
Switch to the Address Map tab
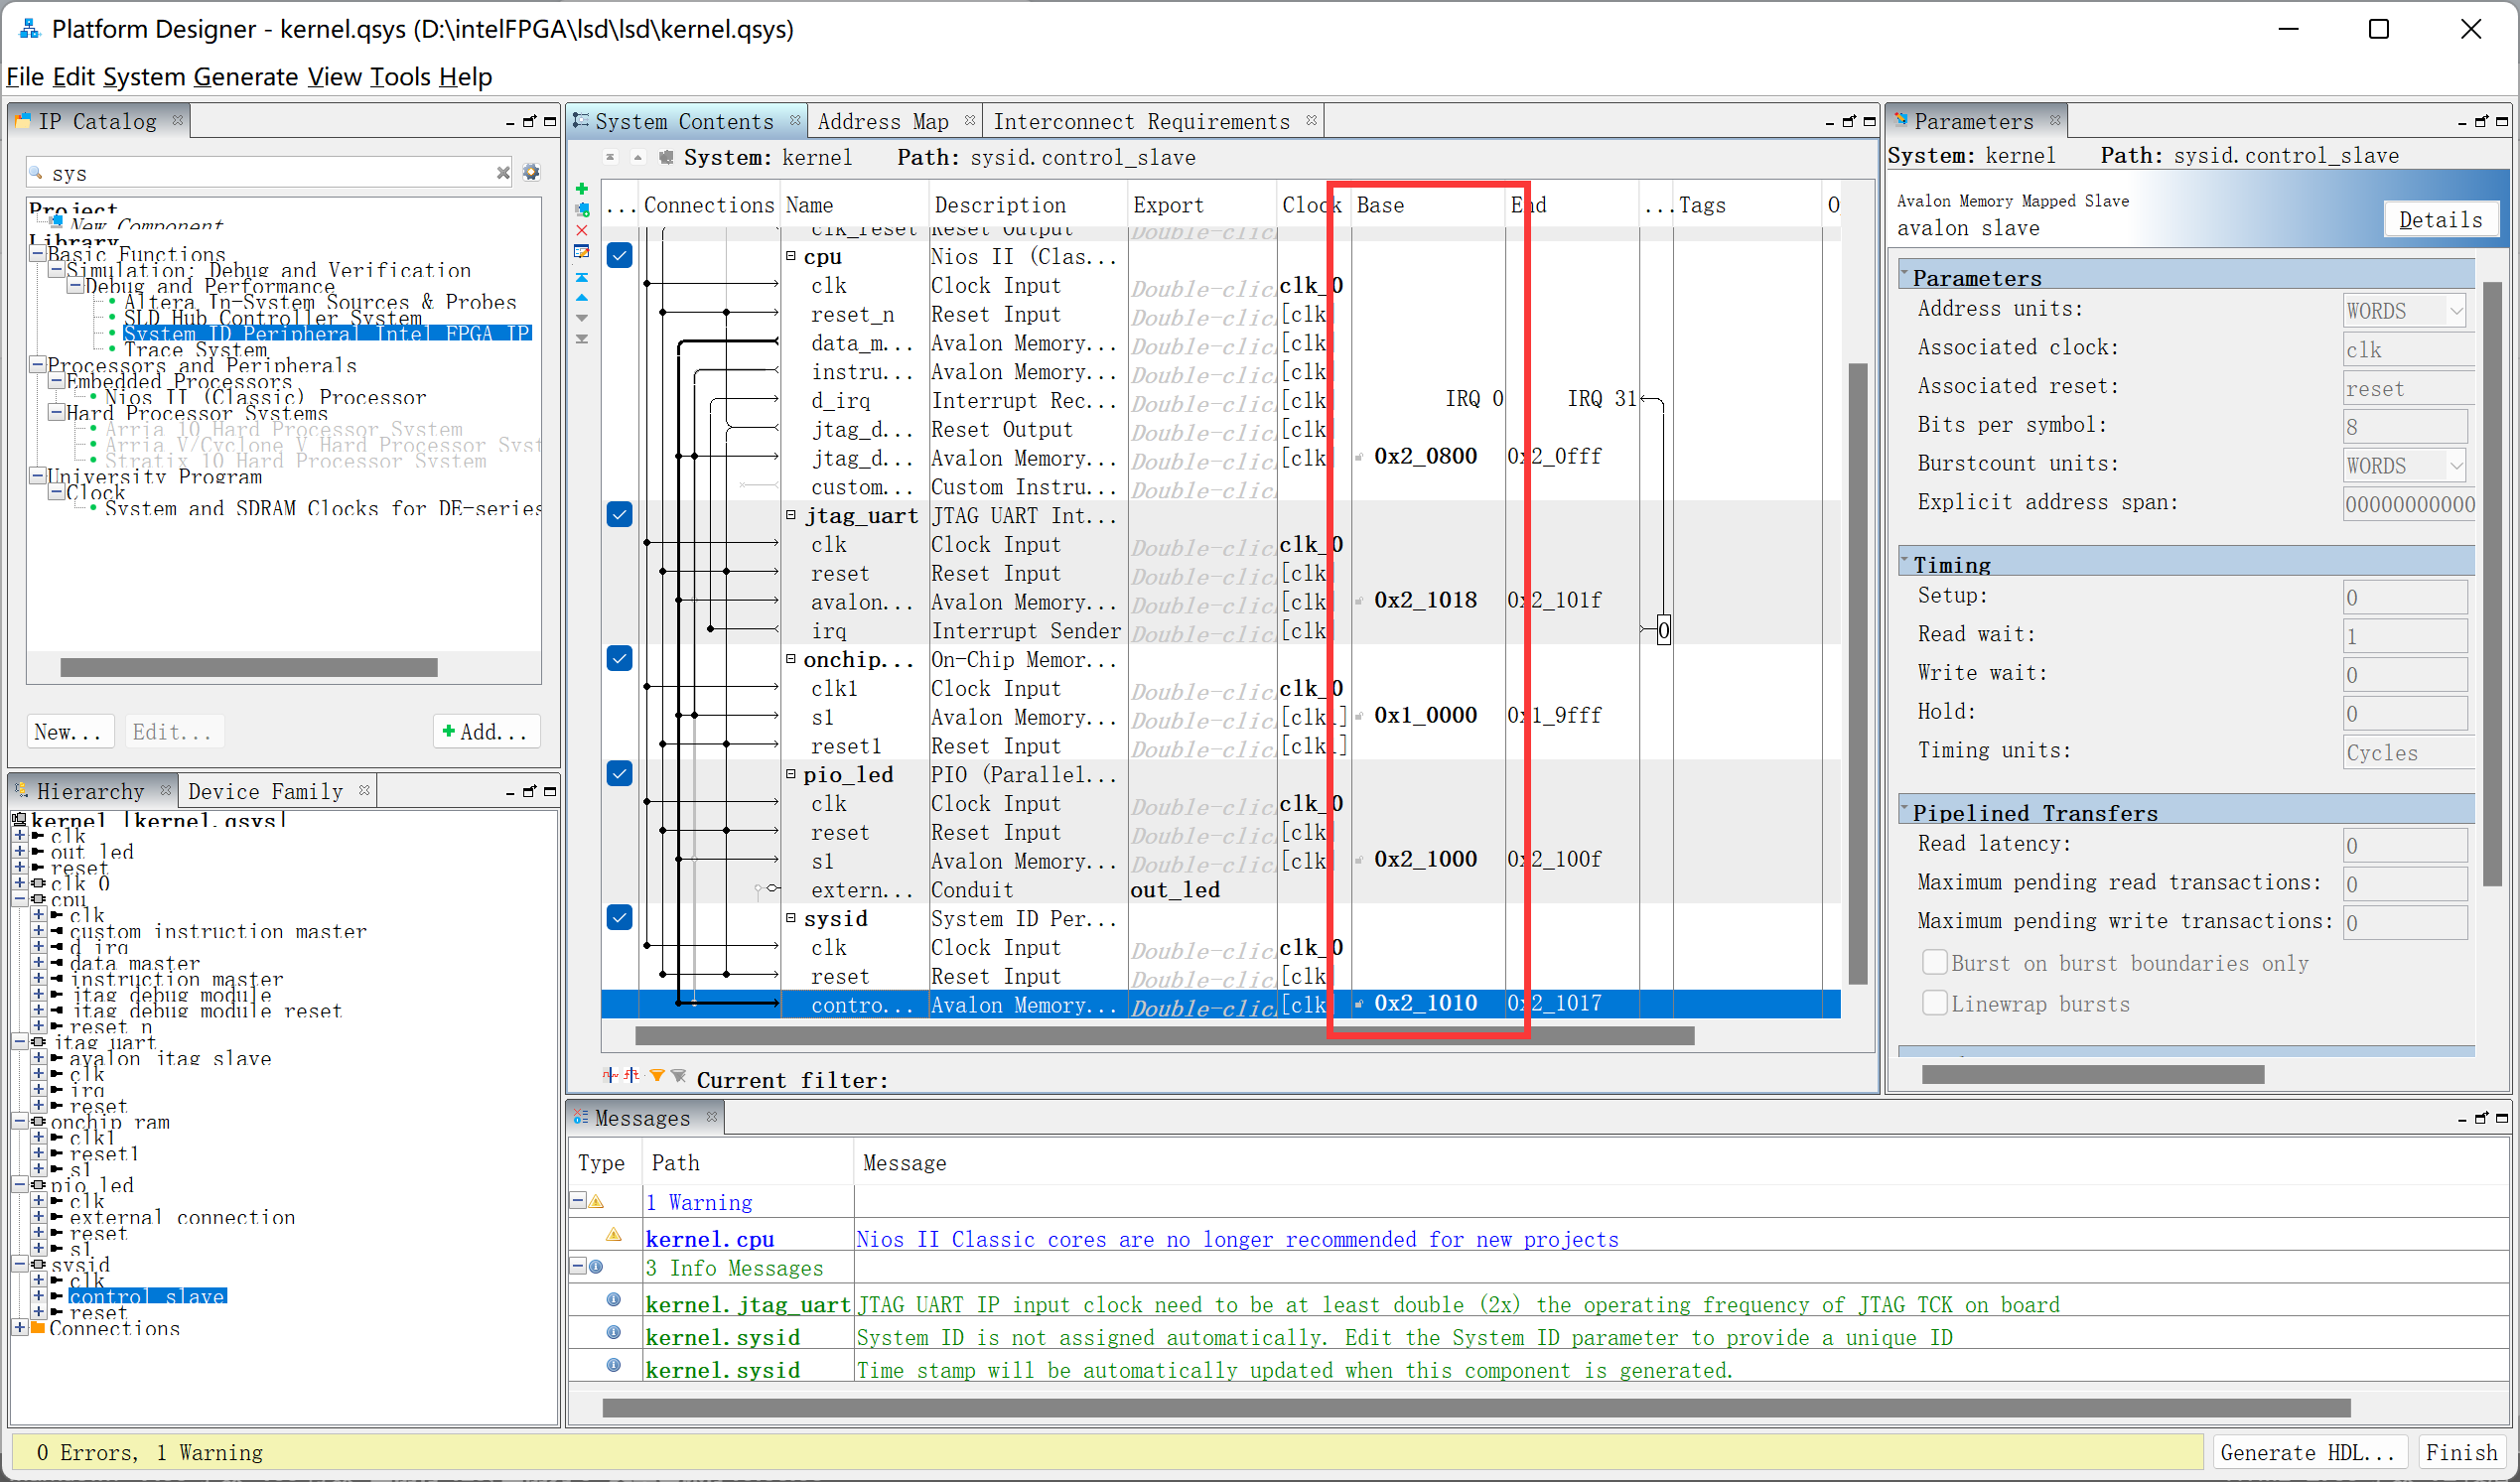[x=883, y=121]
